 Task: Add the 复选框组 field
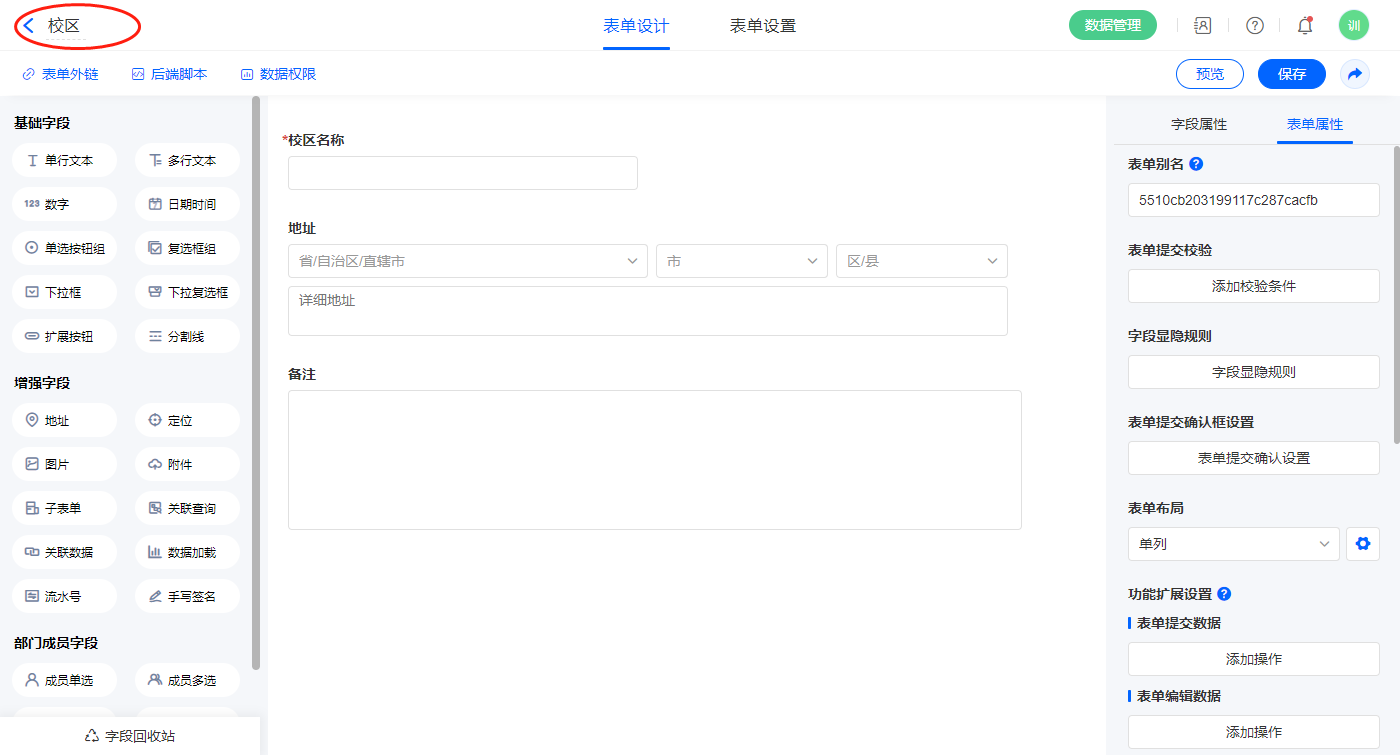(187, 249)
